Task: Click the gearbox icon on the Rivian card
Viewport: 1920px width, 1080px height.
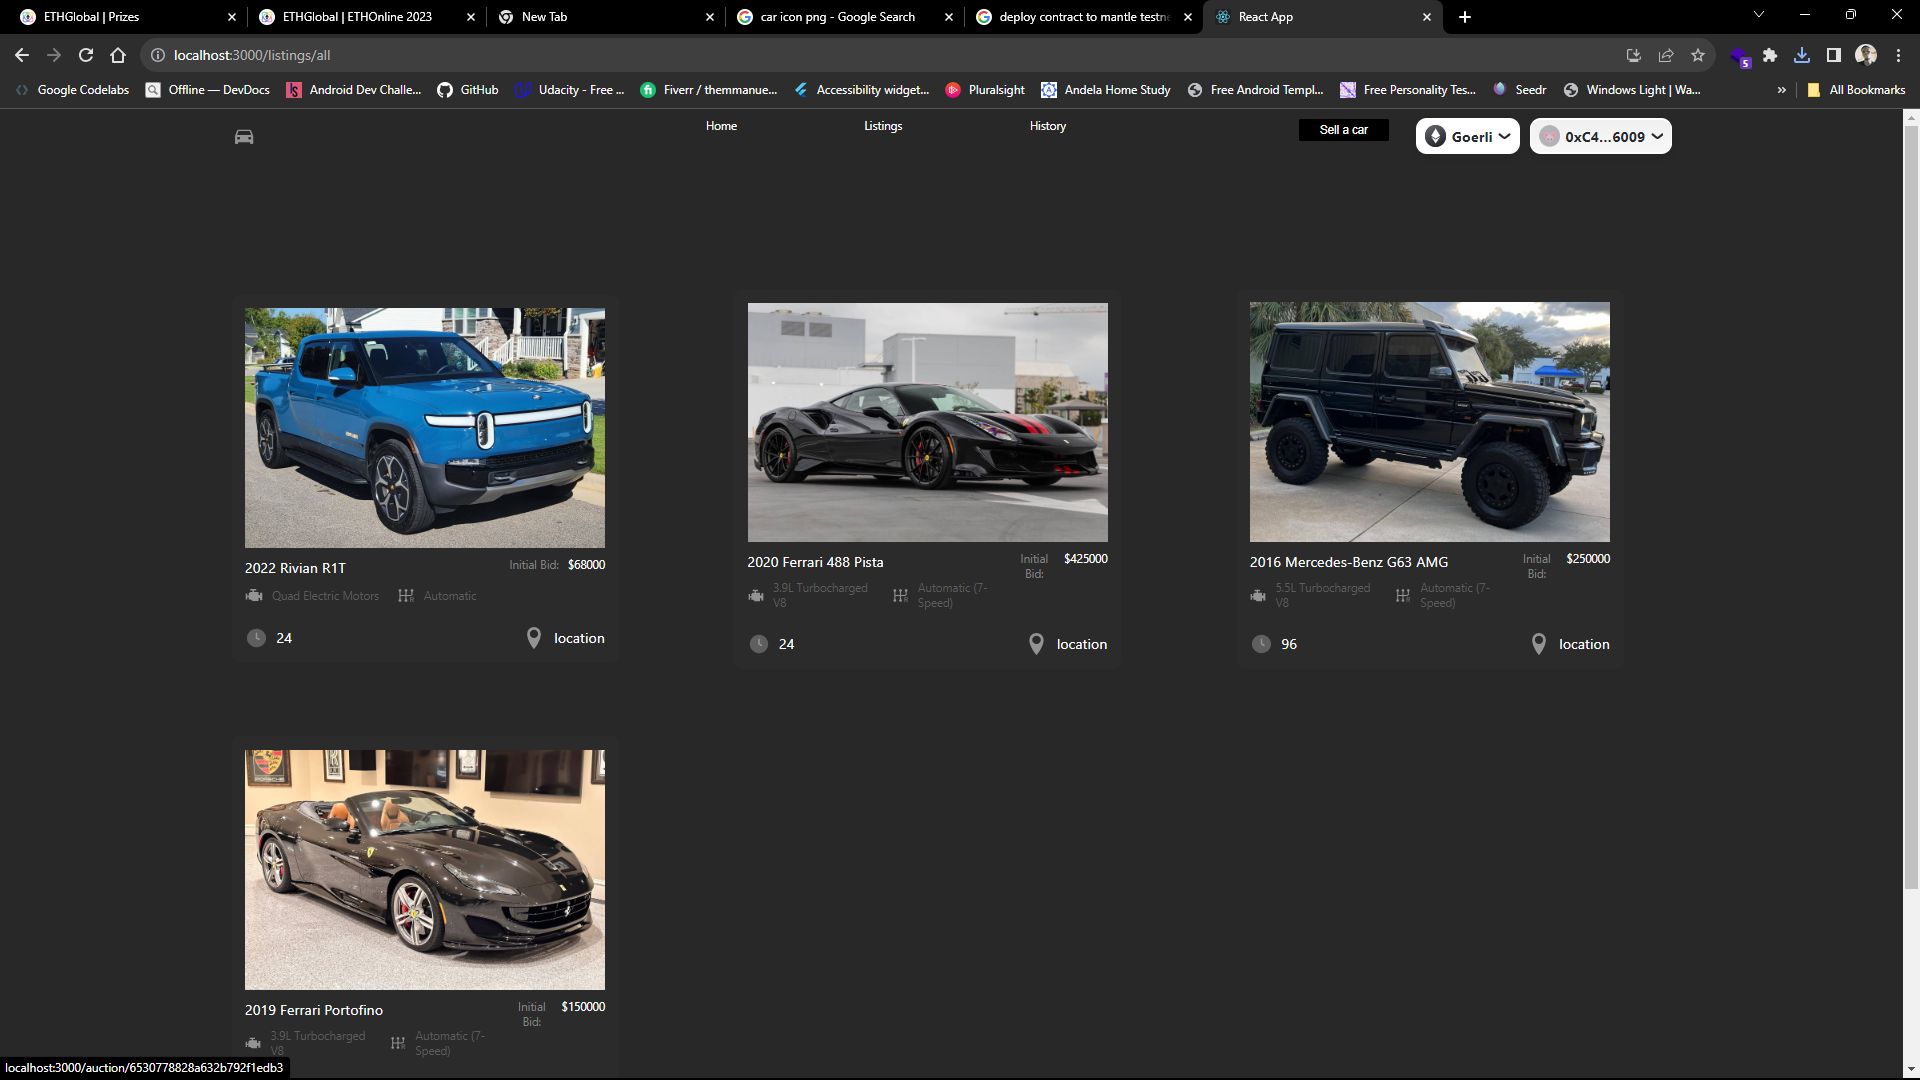Action: [x=405, y=596]
